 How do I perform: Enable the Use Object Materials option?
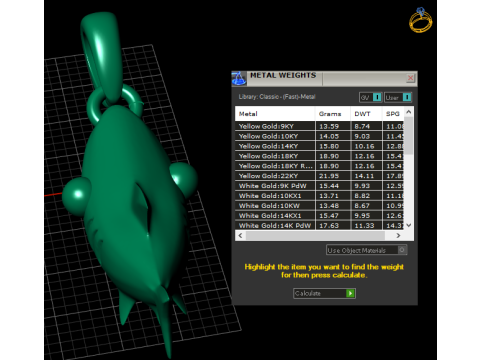(x=366, y=250)
